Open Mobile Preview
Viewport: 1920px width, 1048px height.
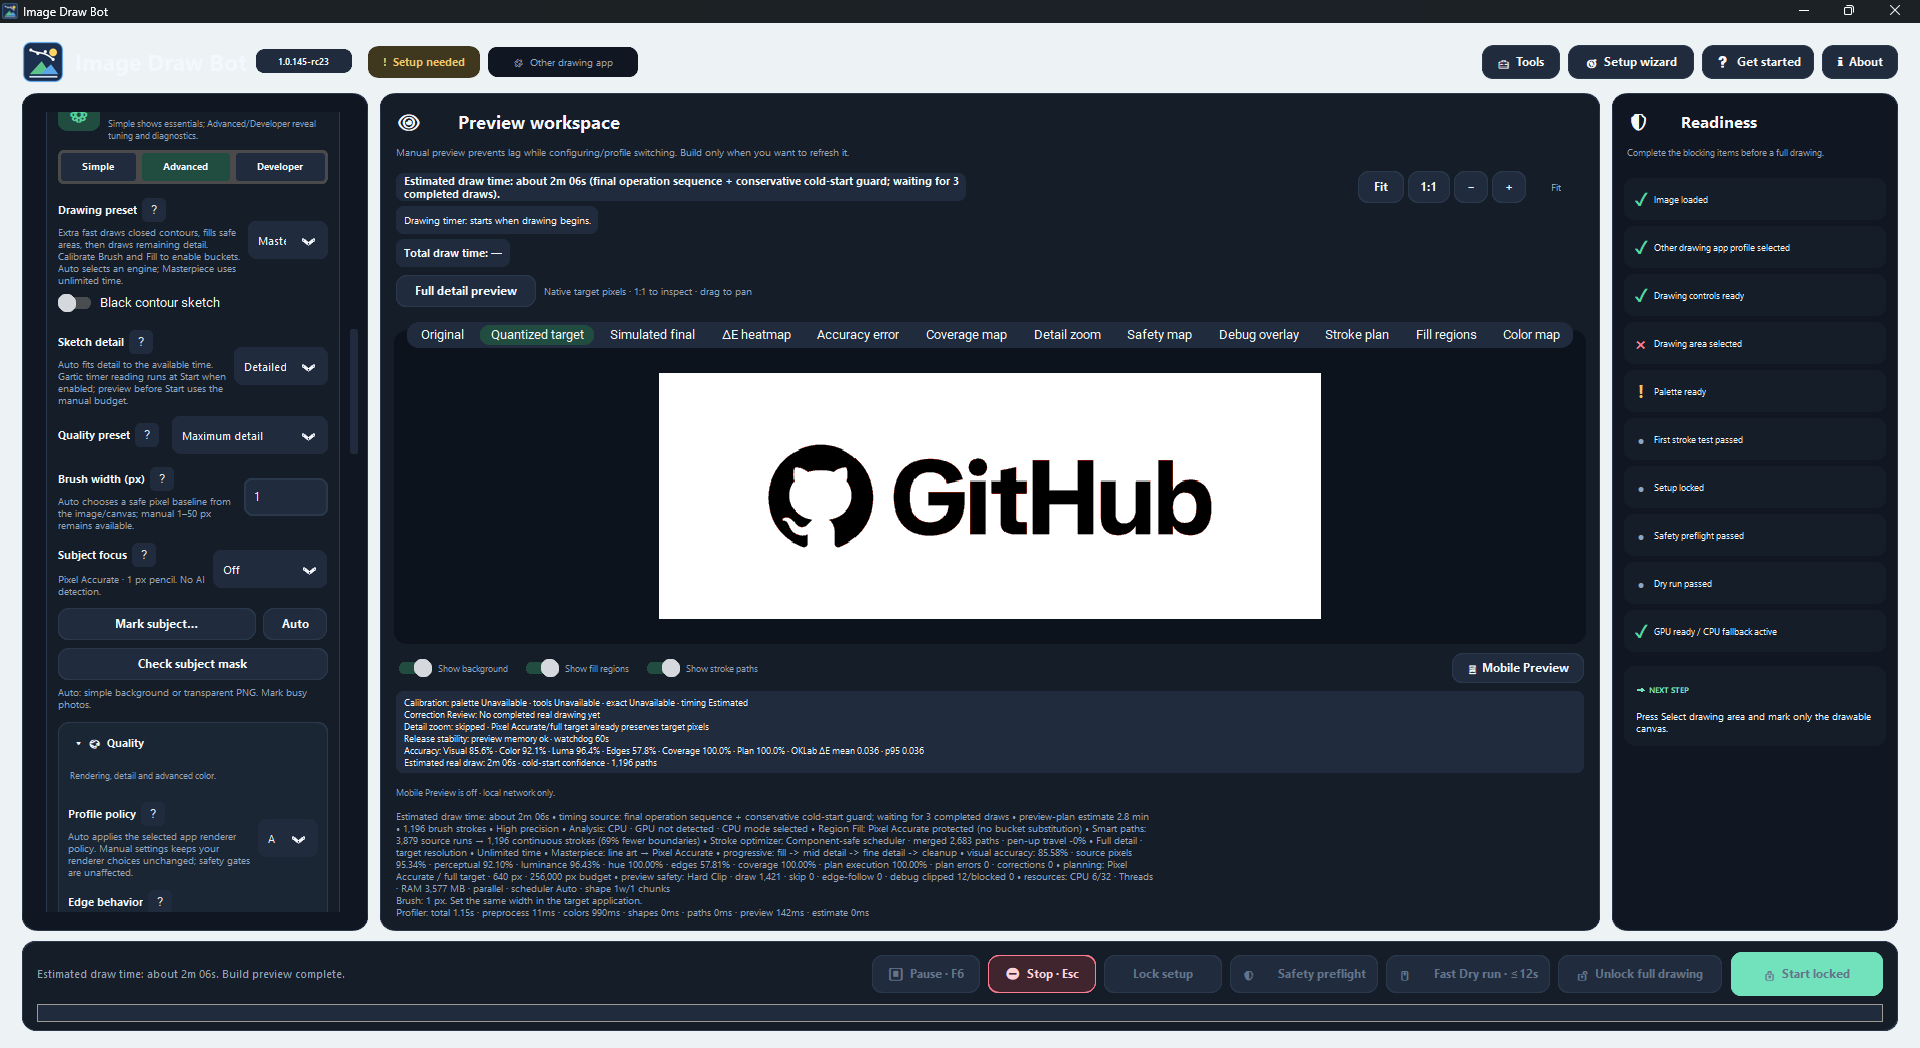pyautogui.click(x=1518, y=668)
